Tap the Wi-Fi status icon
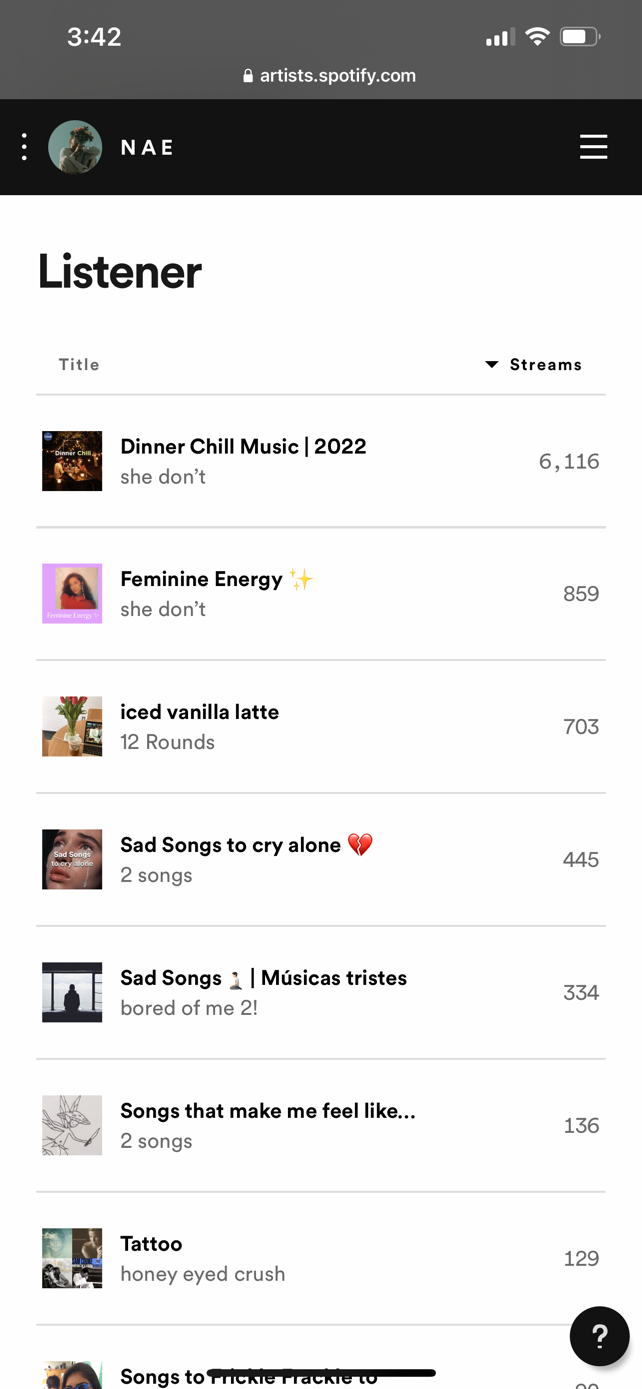 (x=537, y=37)
